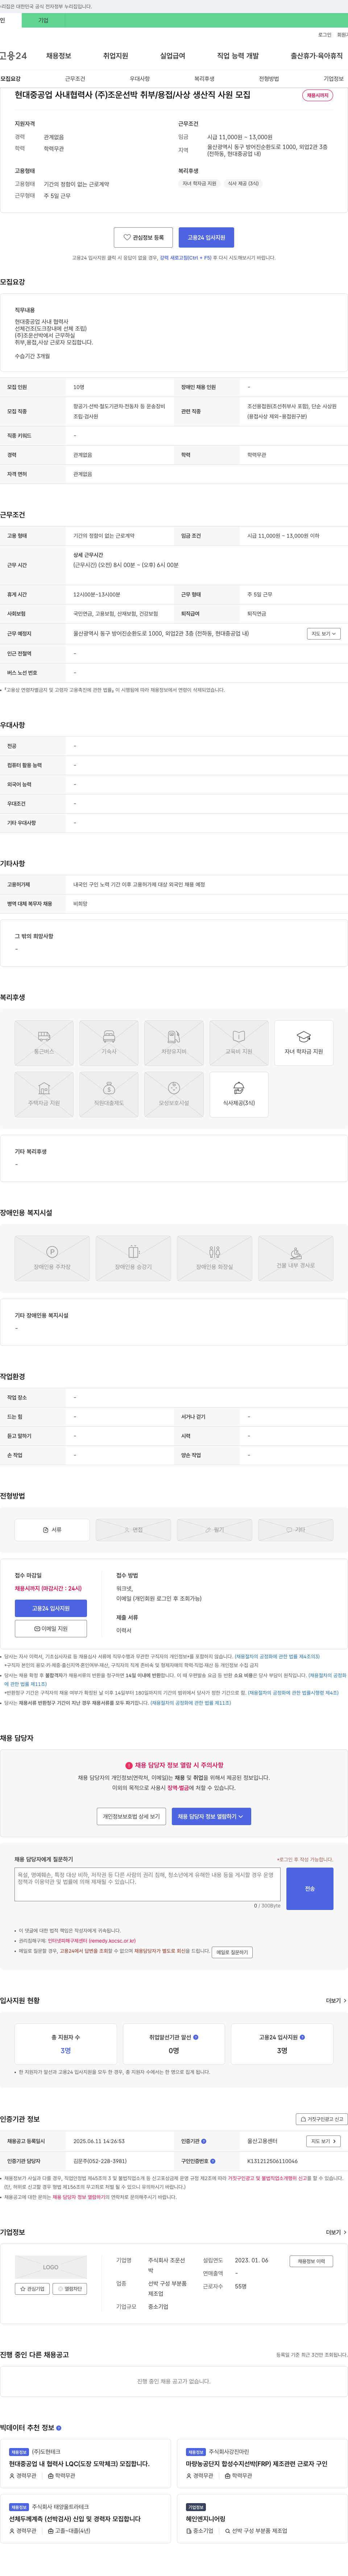Click the 메일로 질문하기 button

point(232,1952)
